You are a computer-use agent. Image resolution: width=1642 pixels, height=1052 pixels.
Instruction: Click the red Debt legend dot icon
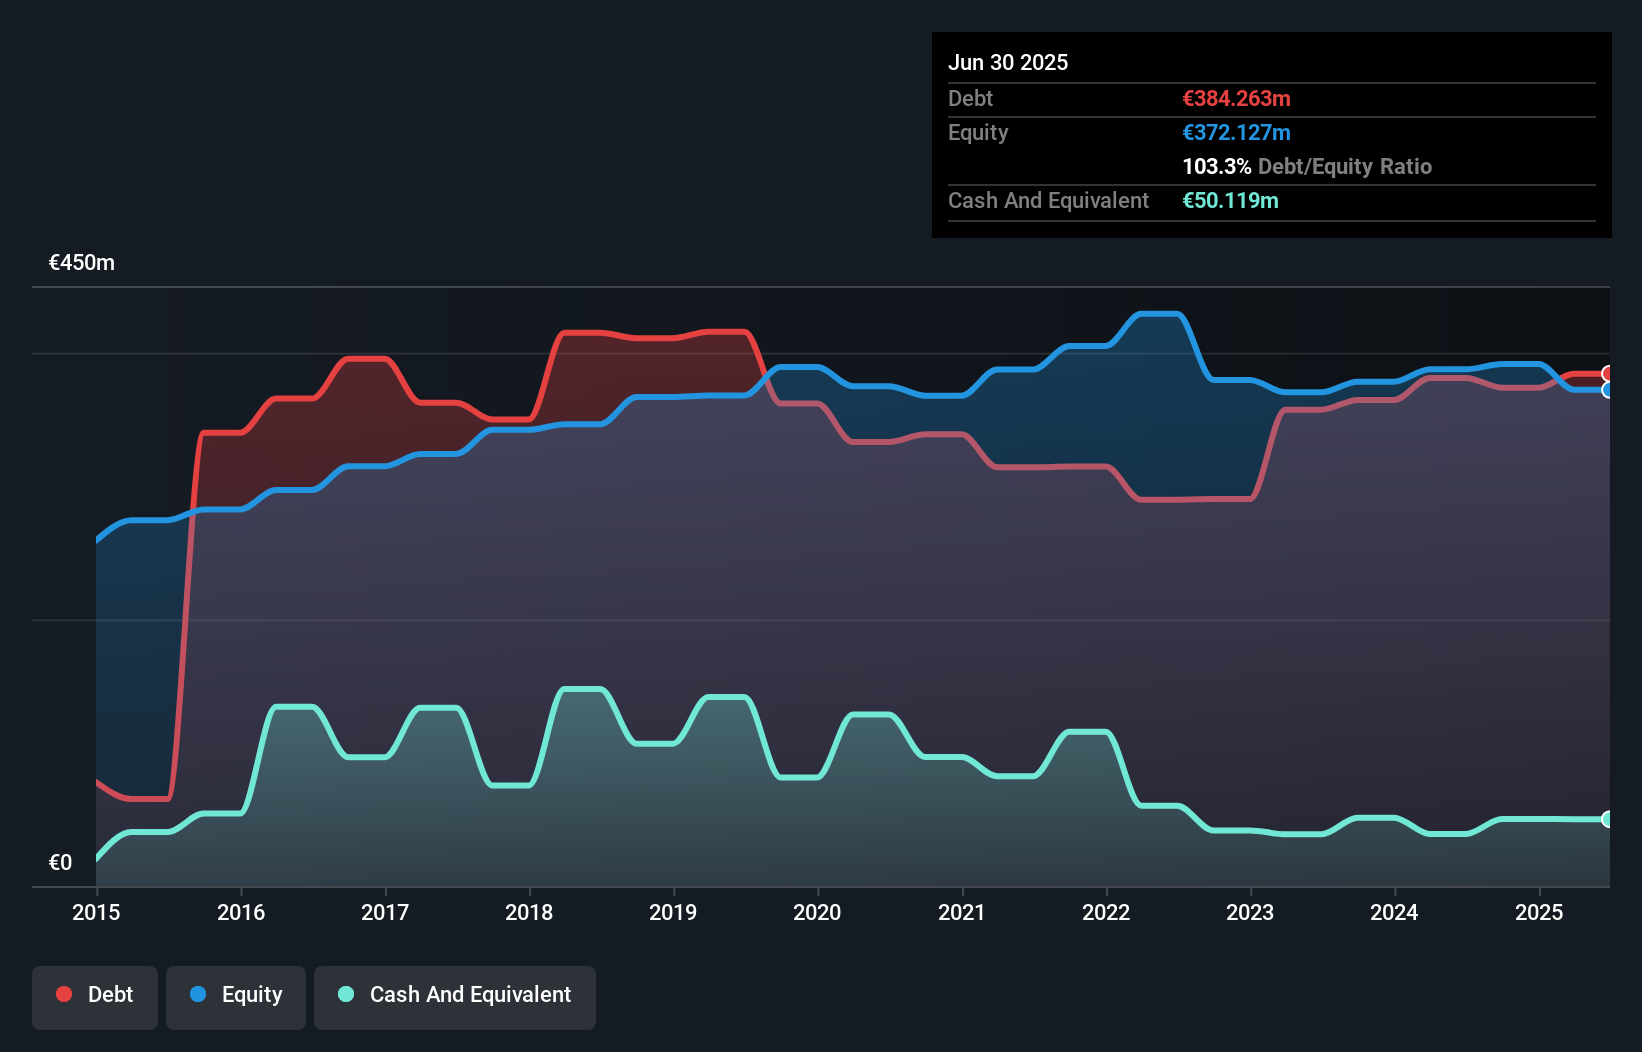click(63, 994)
